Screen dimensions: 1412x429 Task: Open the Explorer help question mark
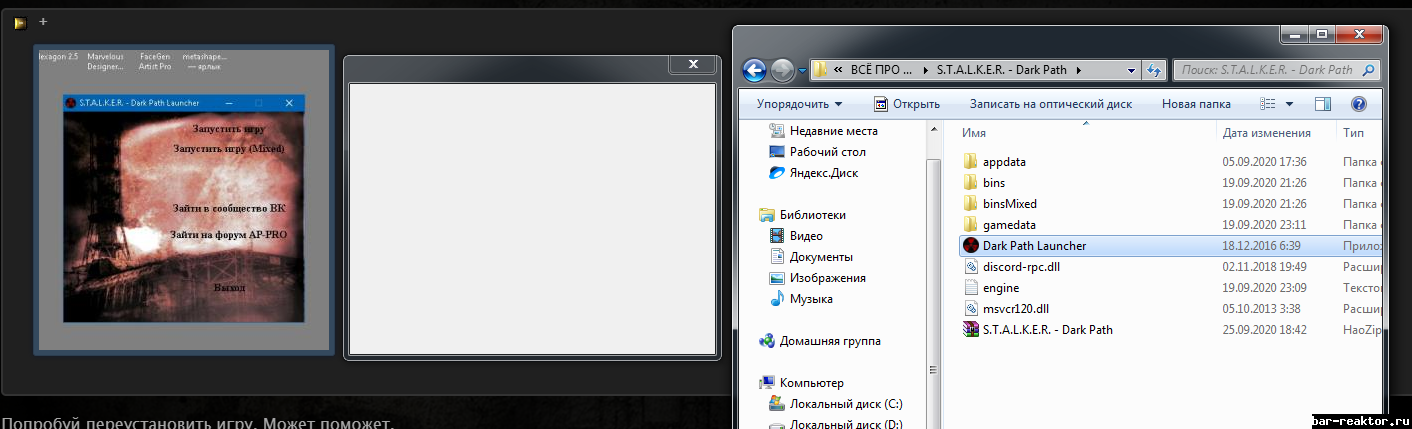click(x=1358, y=104)
